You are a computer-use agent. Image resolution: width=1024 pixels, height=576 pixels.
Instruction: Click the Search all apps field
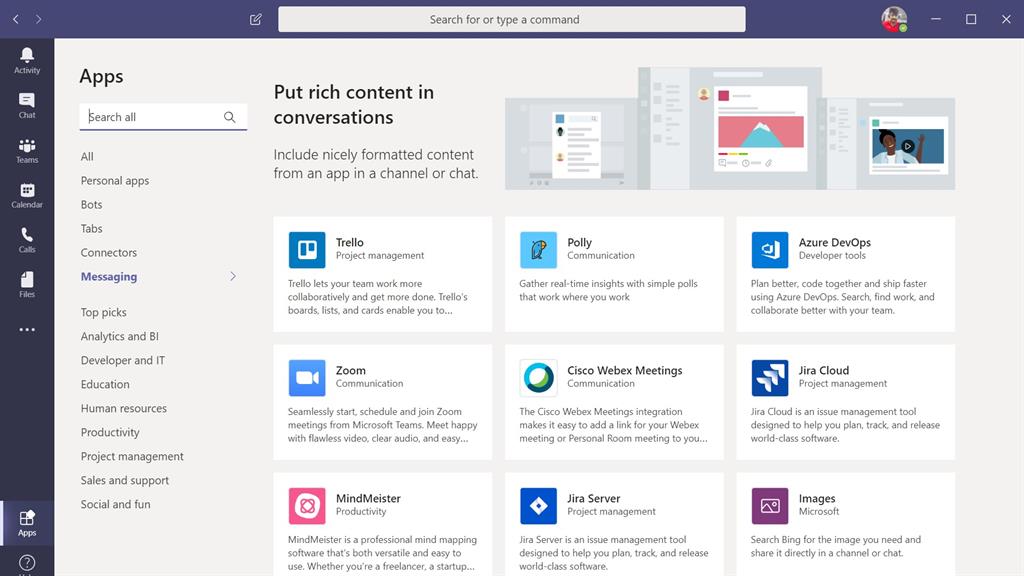click(153, 117)
